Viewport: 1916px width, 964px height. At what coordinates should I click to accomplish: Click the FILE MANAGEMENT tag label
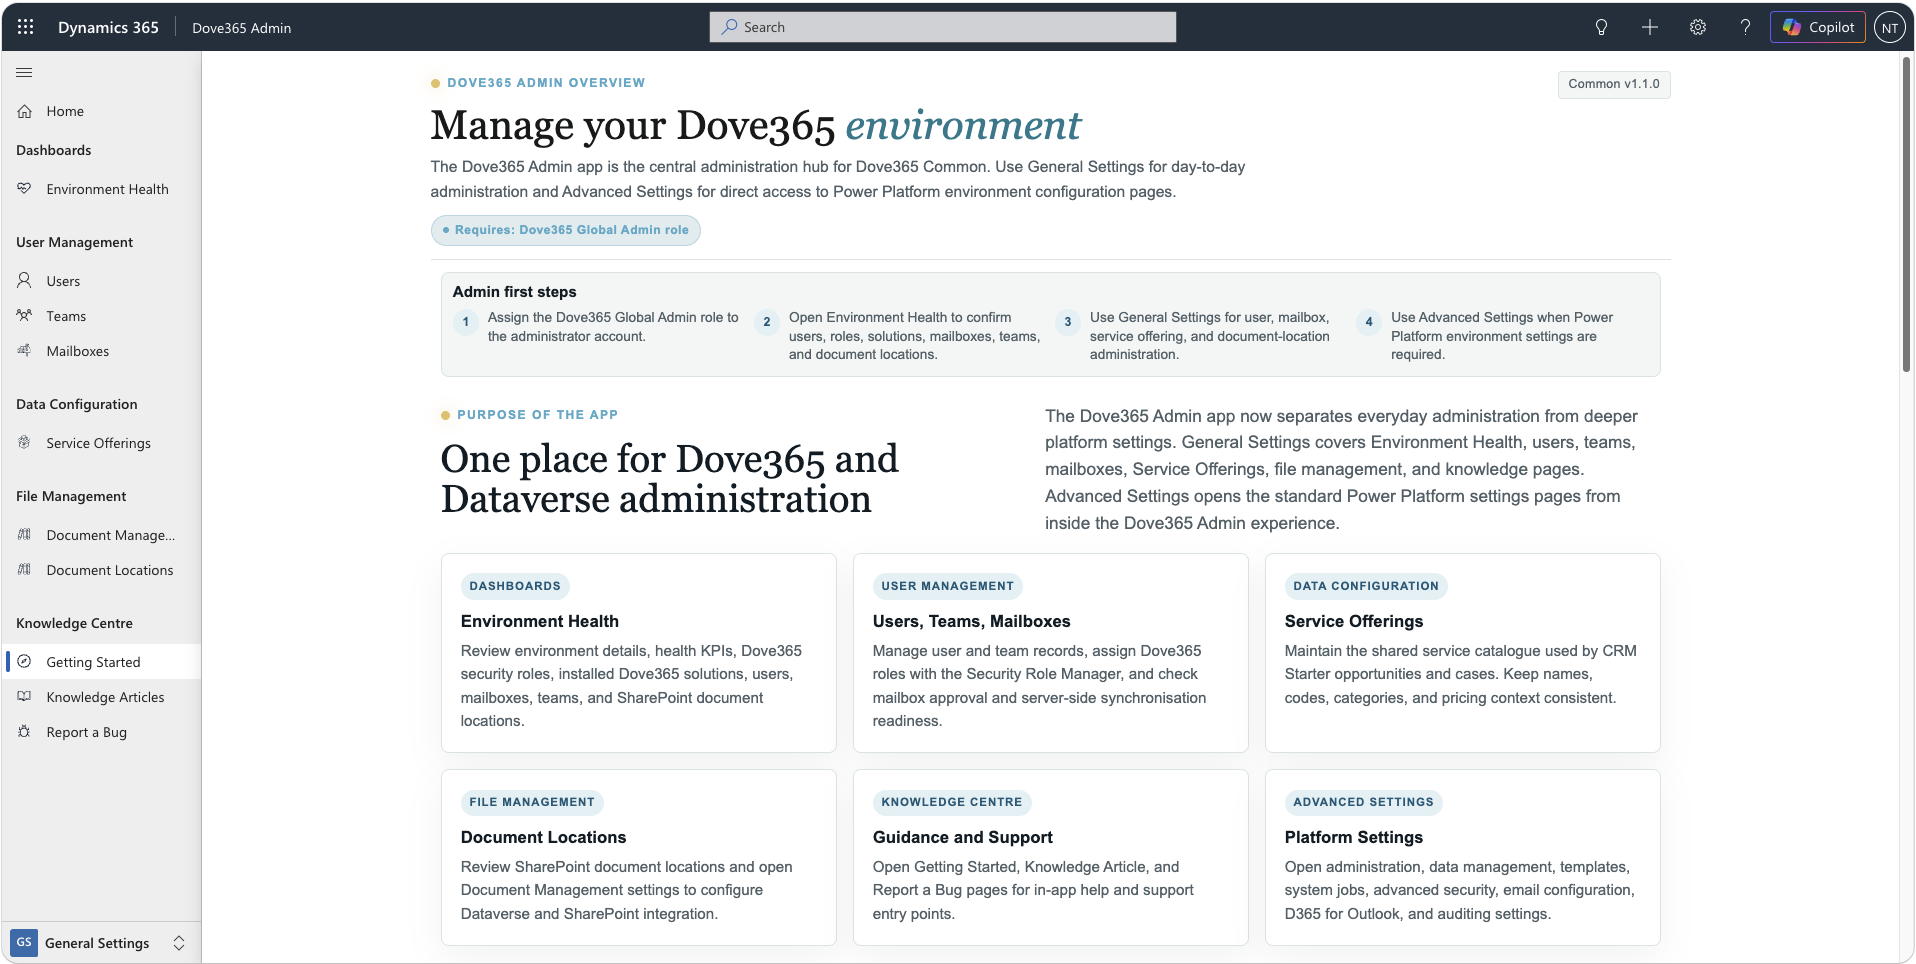coord(532,802)
